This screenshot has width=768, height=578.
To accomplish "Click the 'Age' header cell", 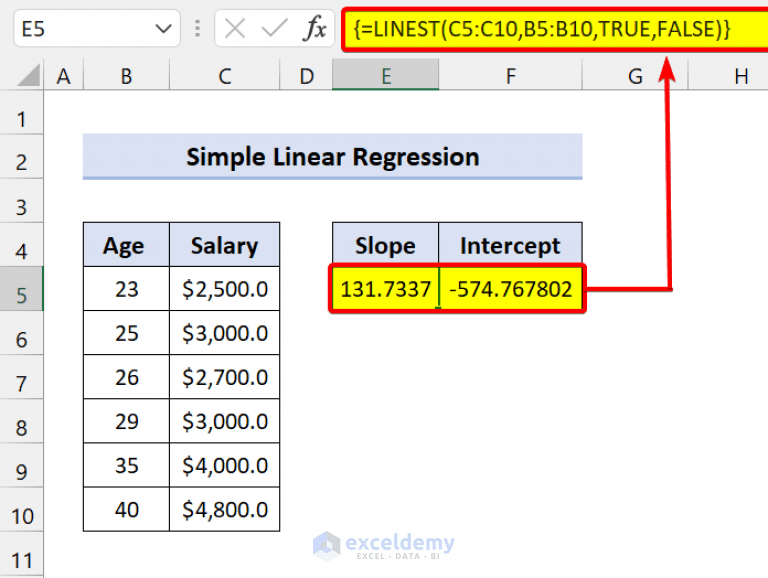I will 126,245.
